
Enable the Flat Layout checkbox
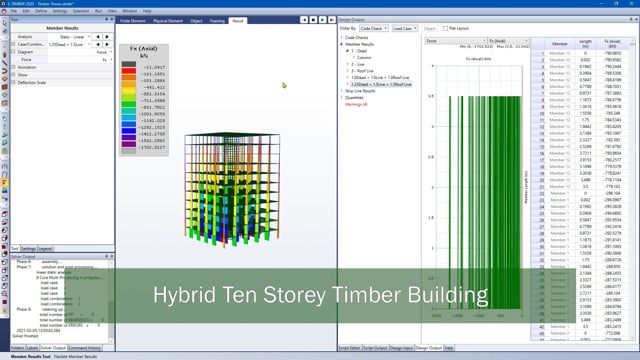click(x=445, y=29)
